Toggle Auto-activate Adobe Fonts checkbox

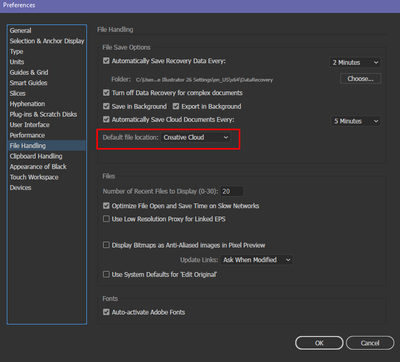[106, 312]
